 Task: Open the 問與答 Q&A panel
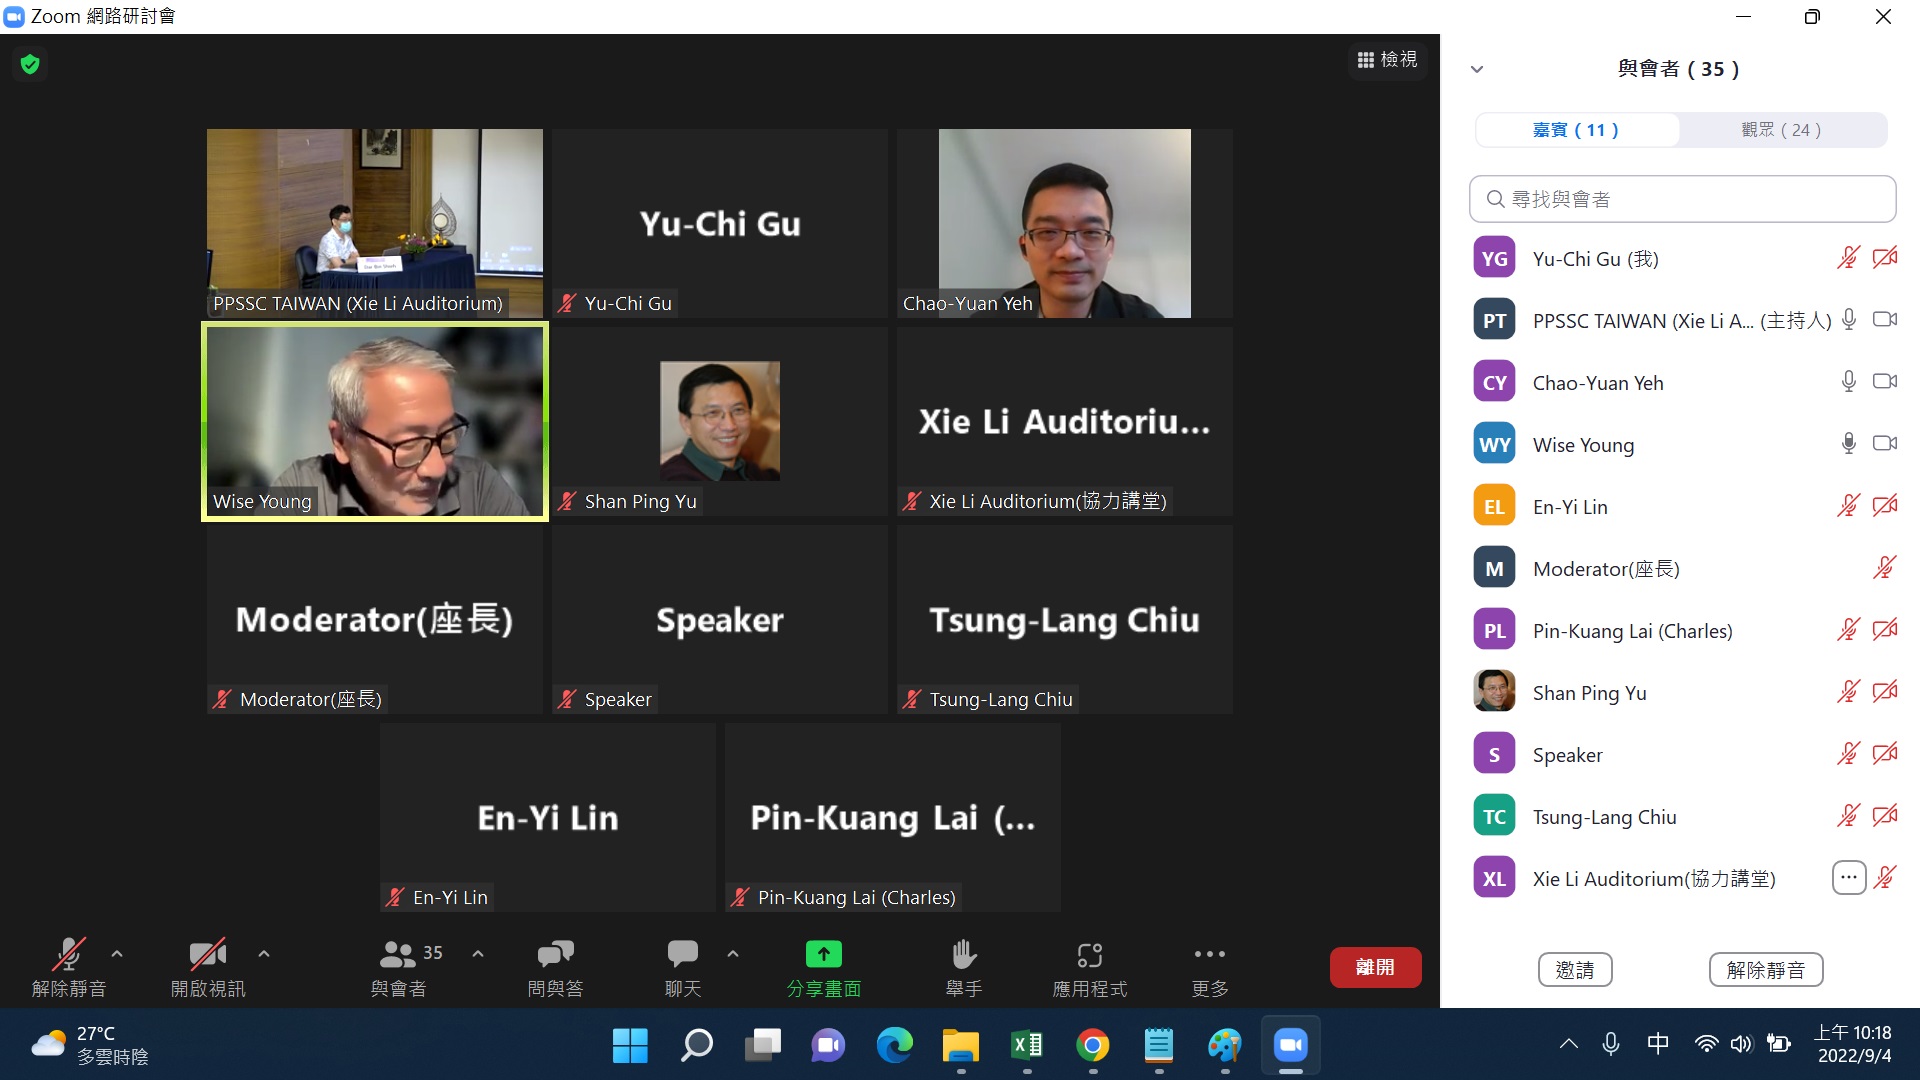point(555,968)
